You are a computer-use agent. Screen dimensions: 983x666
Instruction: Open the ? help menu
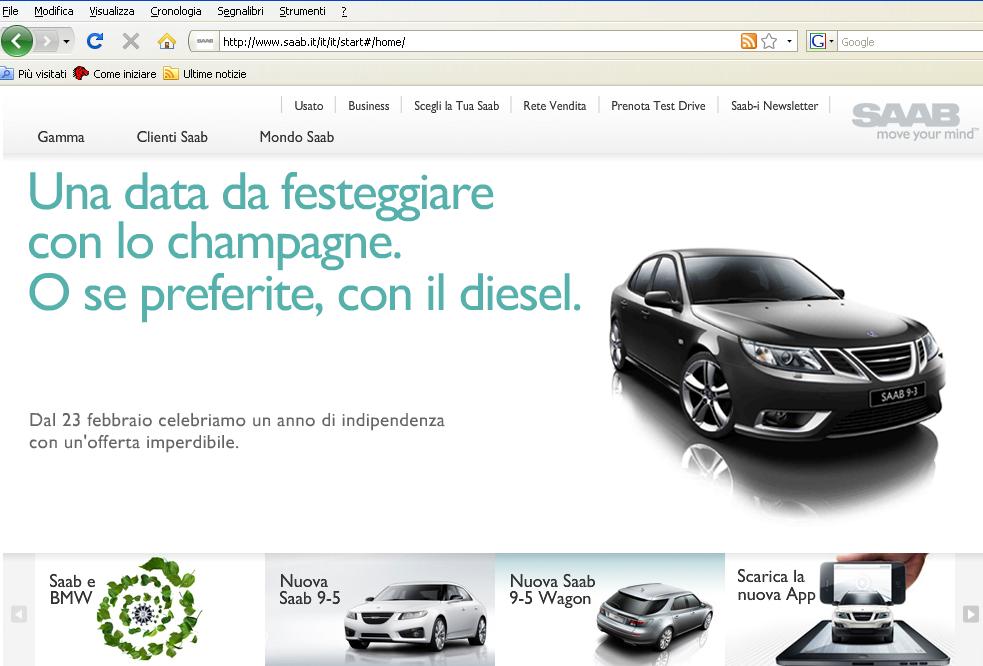click(x=344, y=11)
